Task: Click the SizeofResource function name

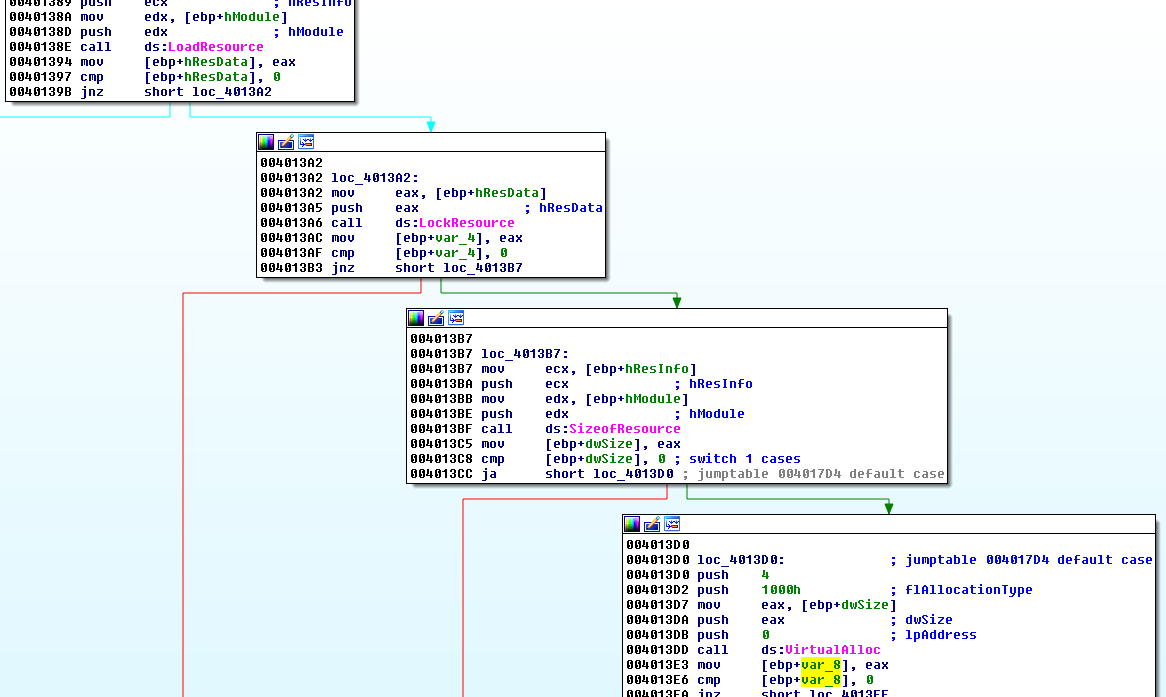Action: [624, 429]
